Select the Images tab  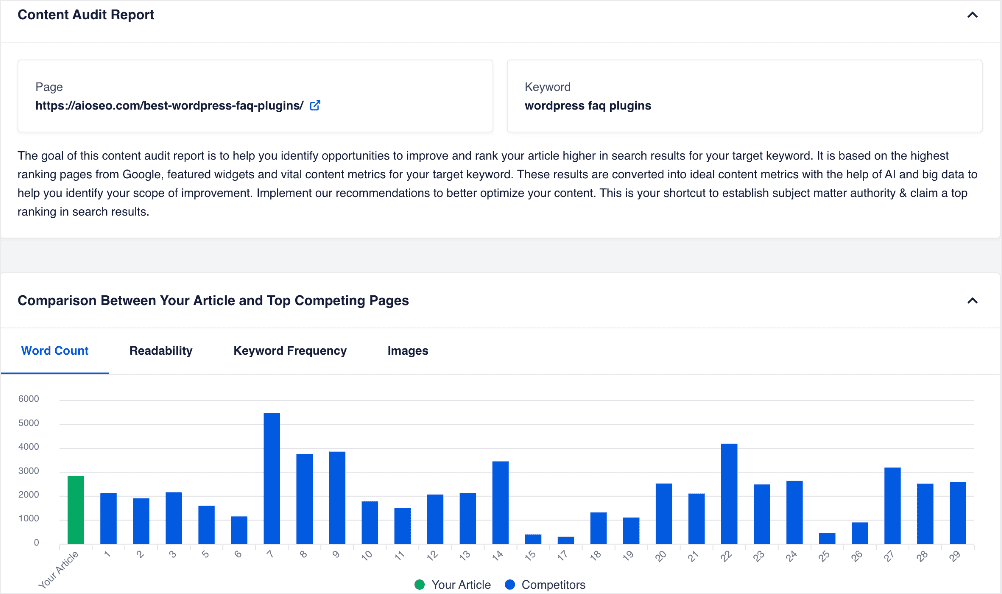[x=408, y=351]
